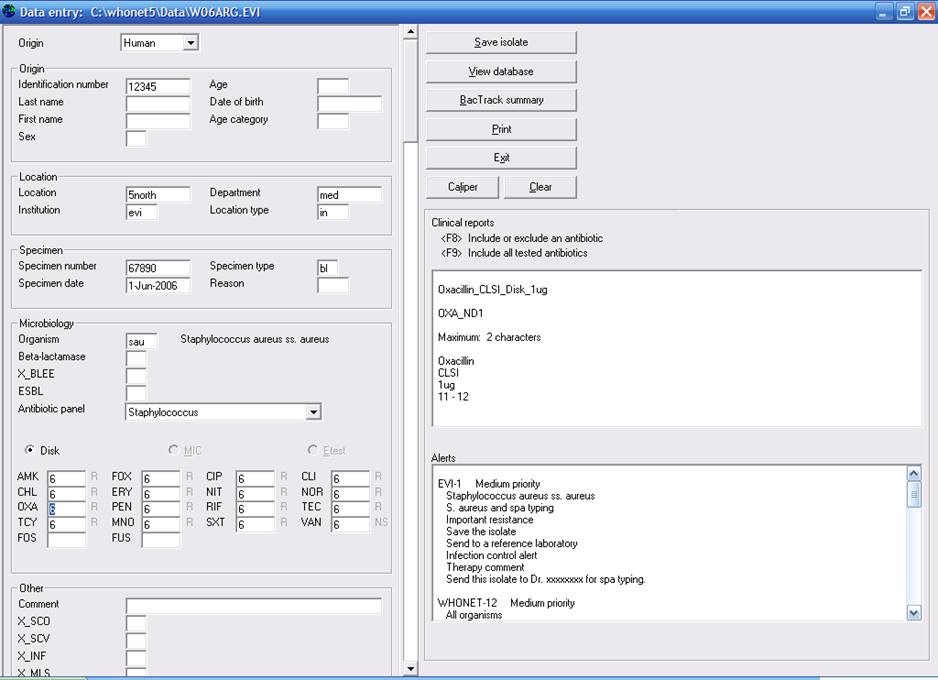Screen dimensions: 938x680
Task: Click the BacTrack summary button
Action: click(x=501, y=100)
